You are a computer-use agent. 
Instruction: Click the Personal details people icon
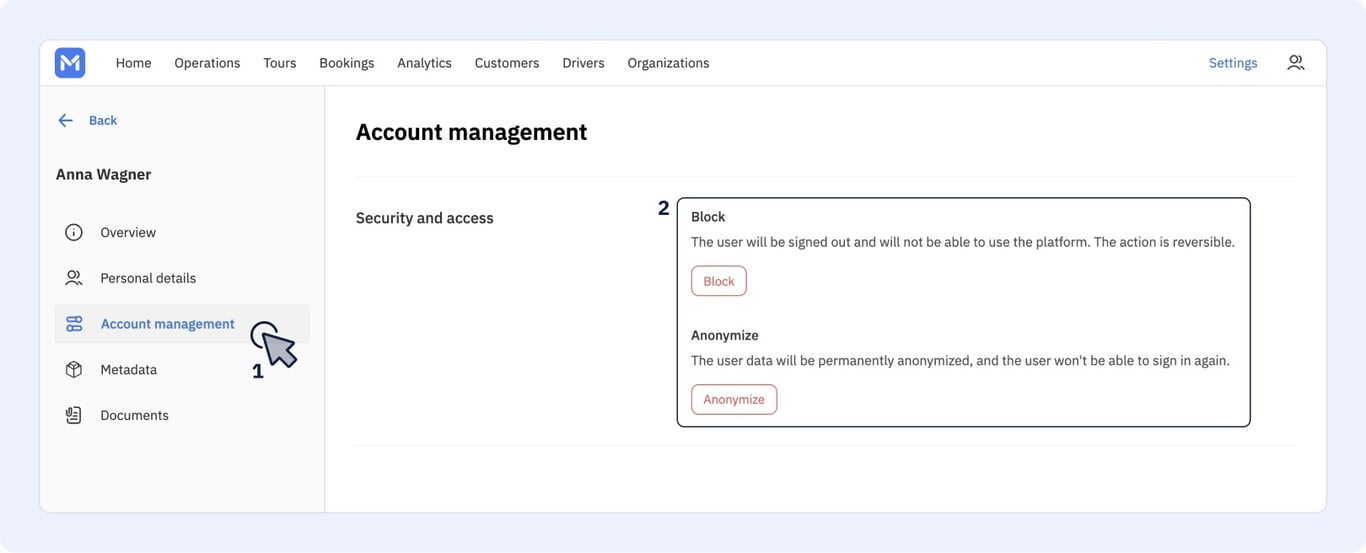pyautogui.click(x=74, y=278)
